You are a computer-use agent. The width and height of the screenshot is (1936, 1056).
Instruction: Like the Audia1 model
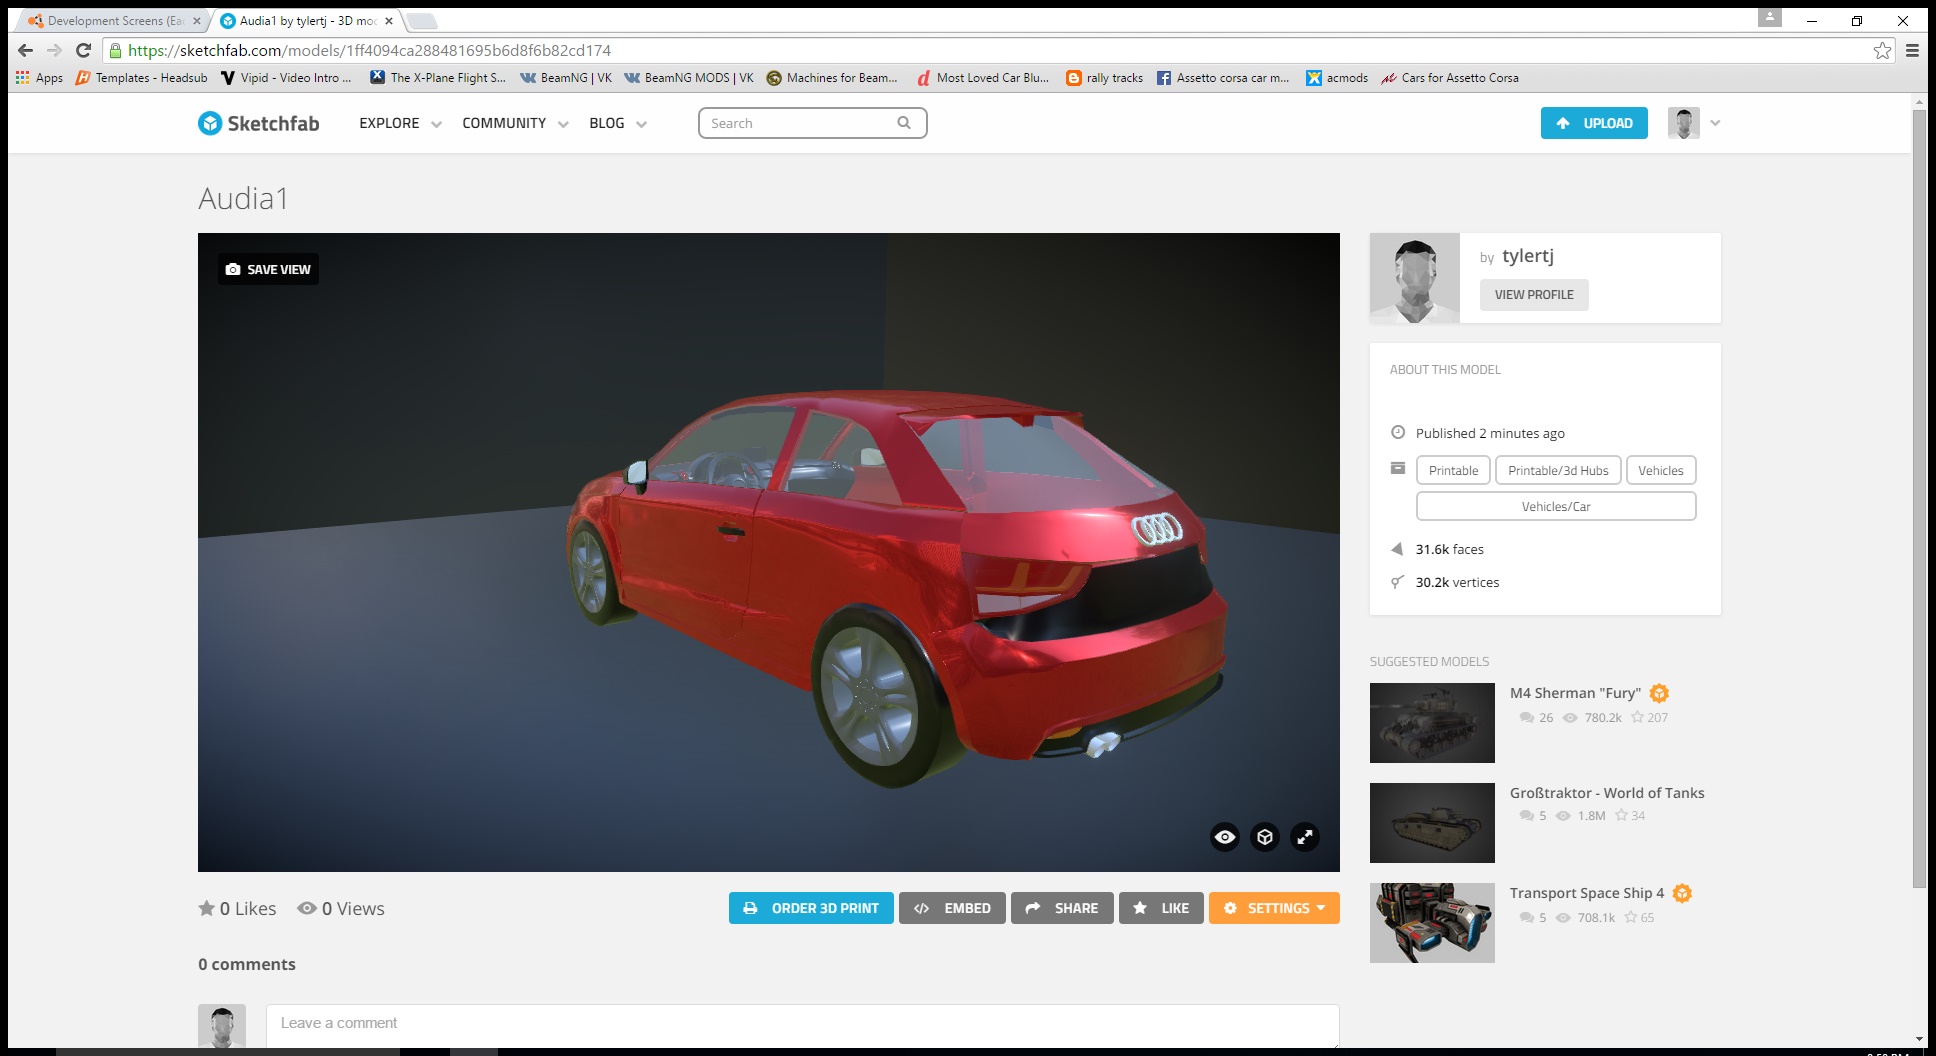[1161, 908]
